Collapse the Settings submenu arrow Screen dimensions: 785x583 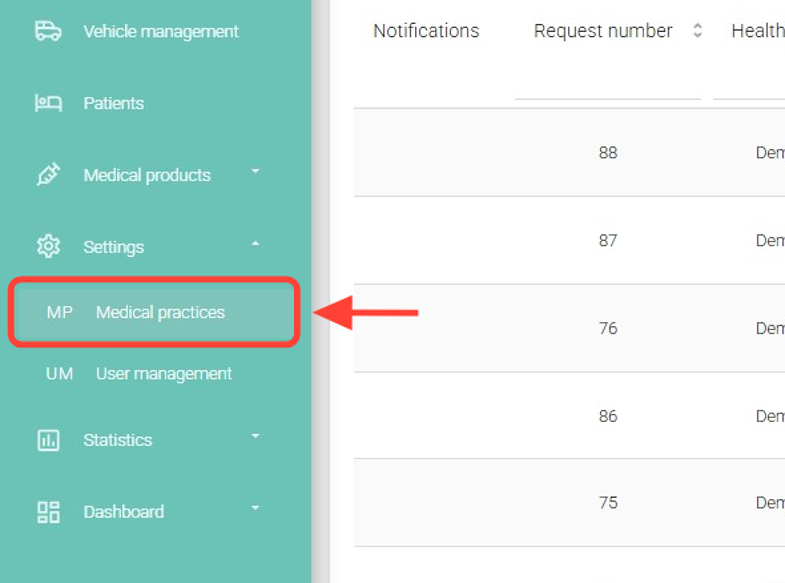pos(255,244)
